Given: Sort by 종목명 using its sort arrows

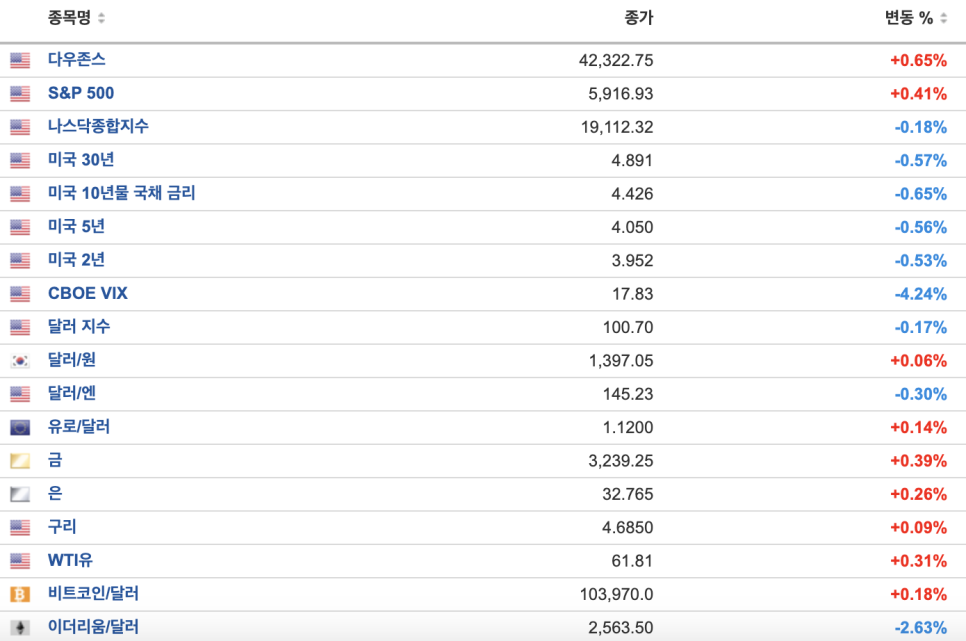Looking at the screenshot, I should [101, 18].
